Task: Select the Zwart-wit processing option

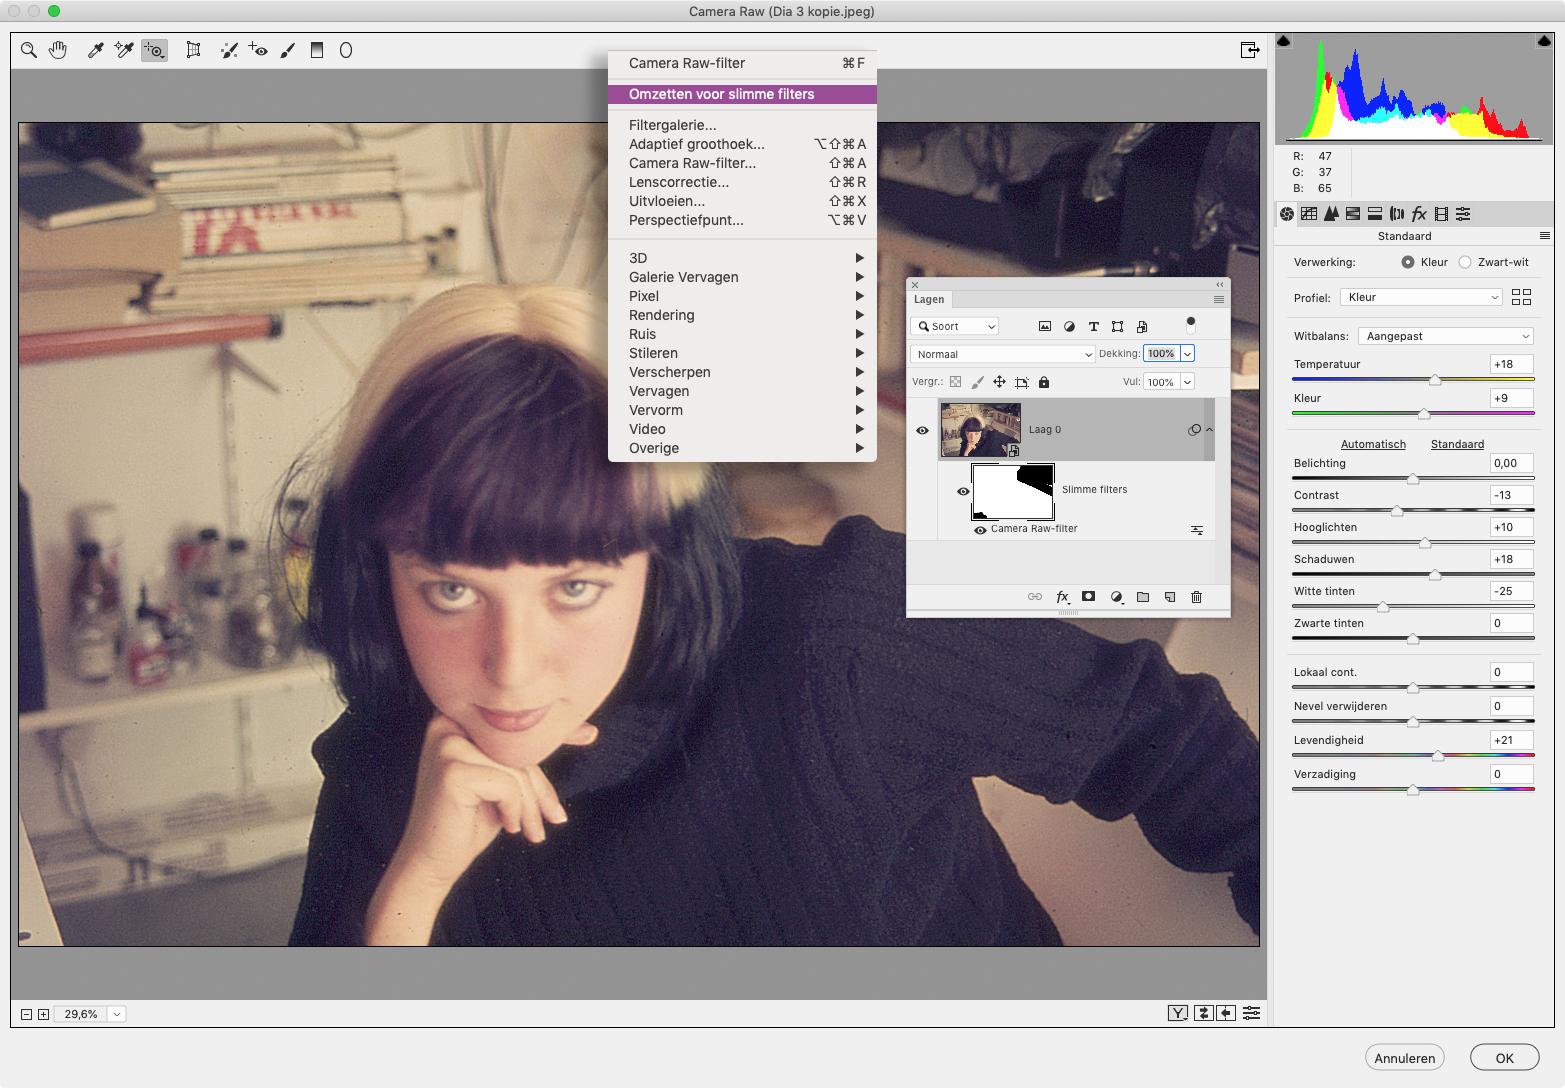Action: tap(1465, 262)
